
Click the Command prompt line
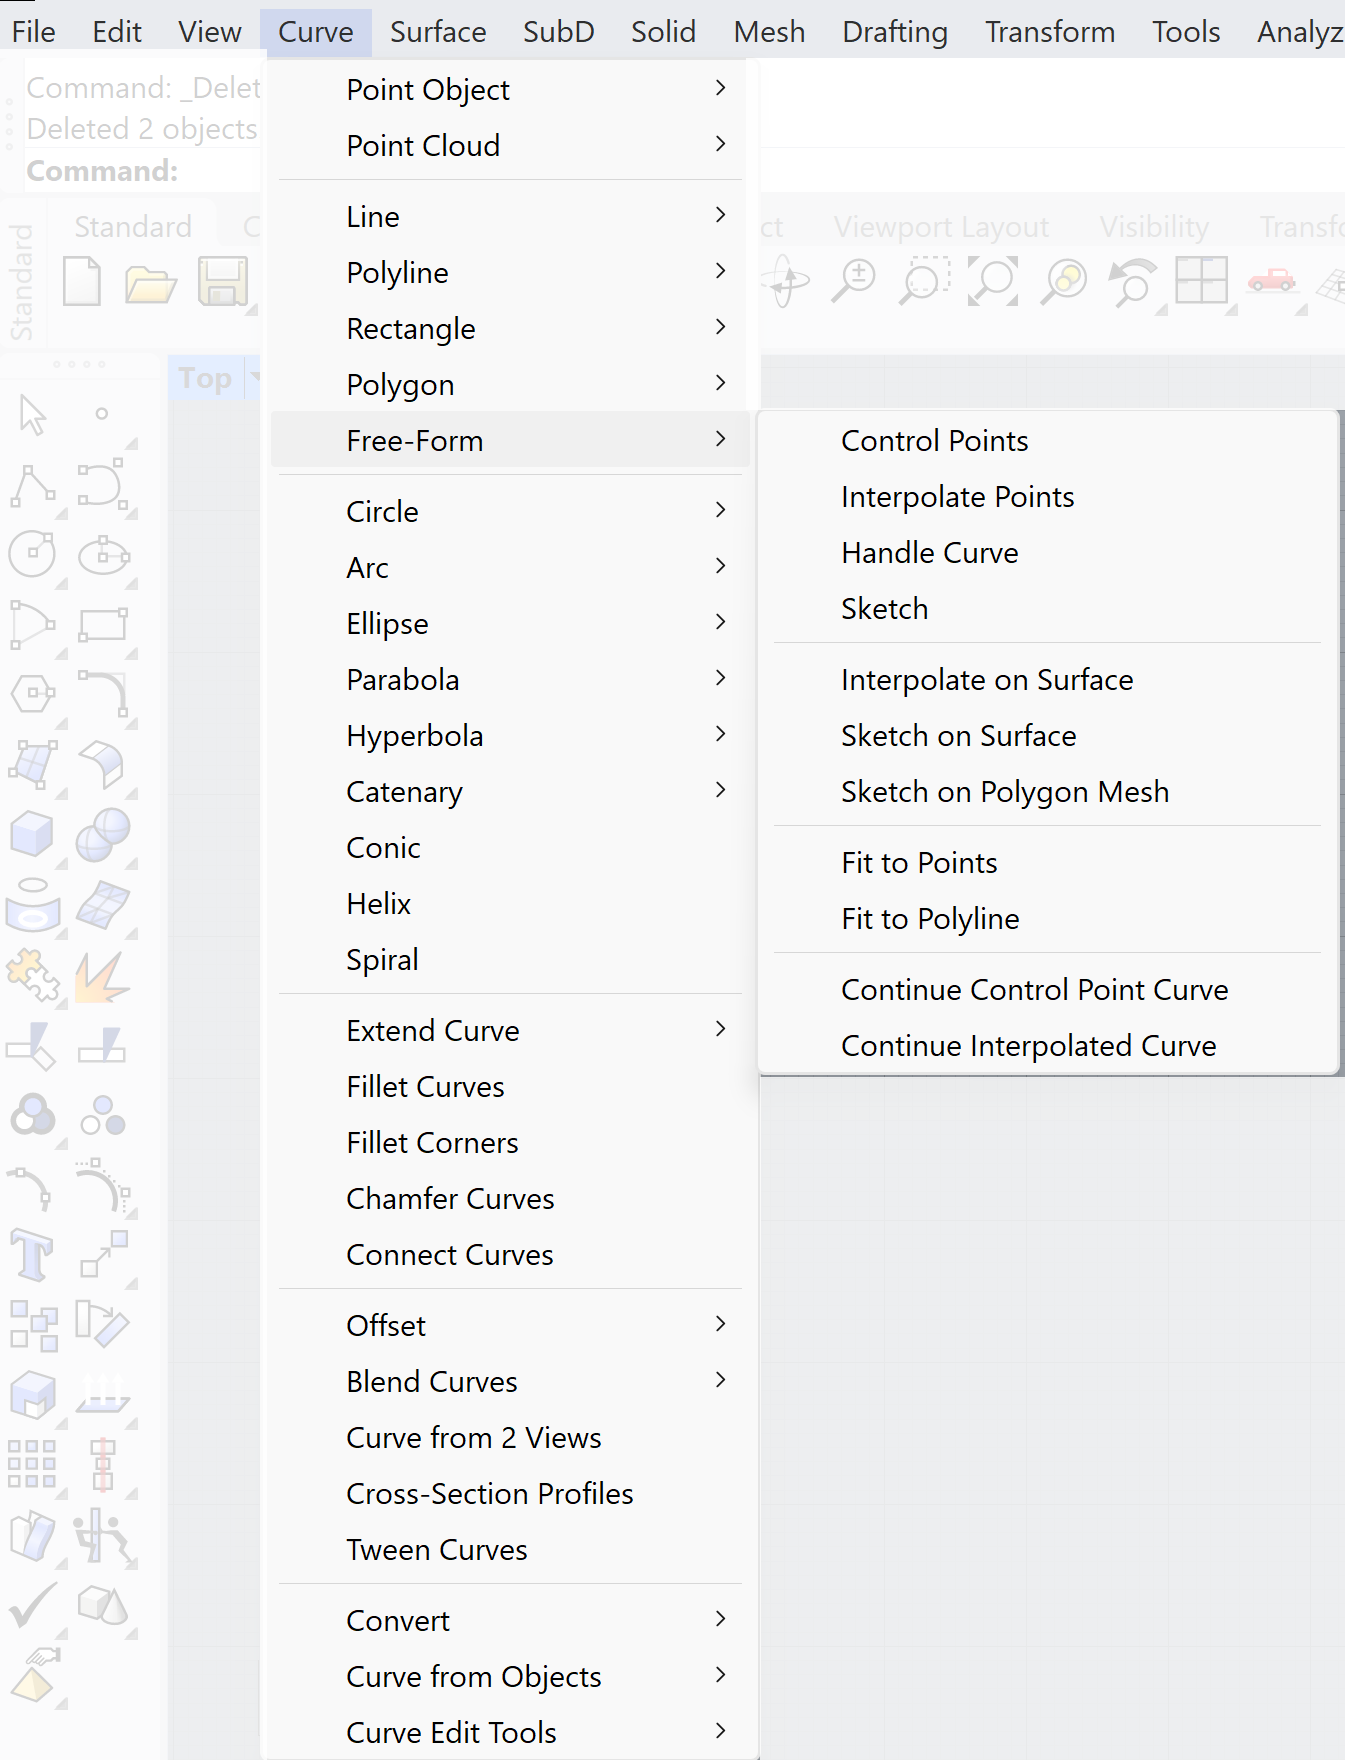click(x=140, y=171)
